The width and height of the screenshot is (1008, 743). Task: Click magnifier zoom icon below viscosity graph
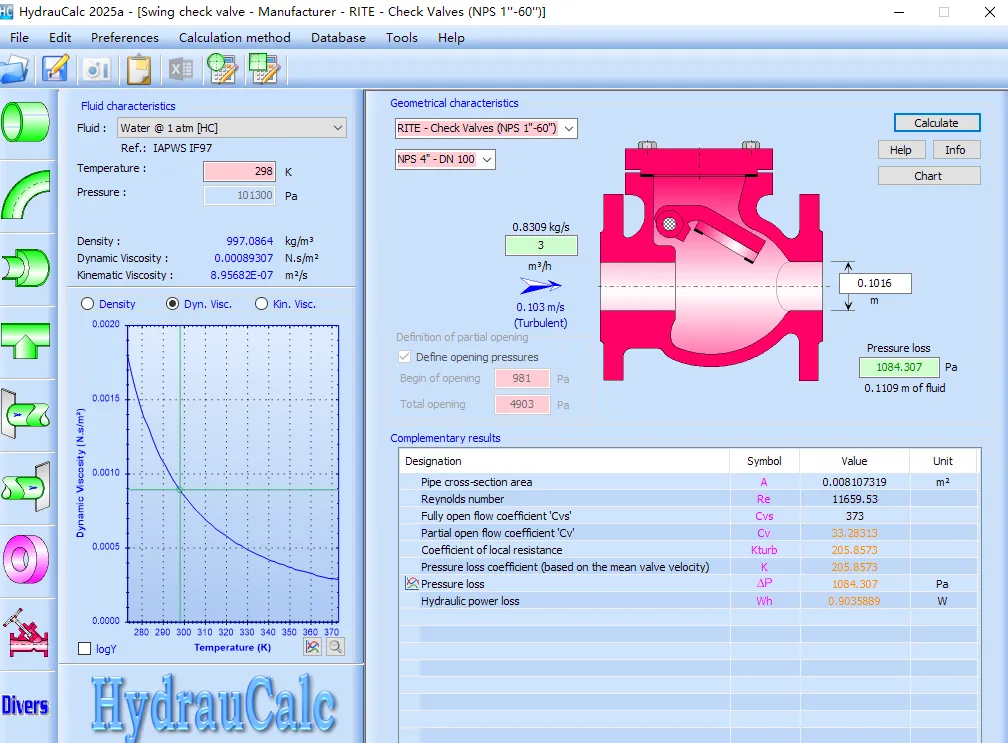[336, 647]
